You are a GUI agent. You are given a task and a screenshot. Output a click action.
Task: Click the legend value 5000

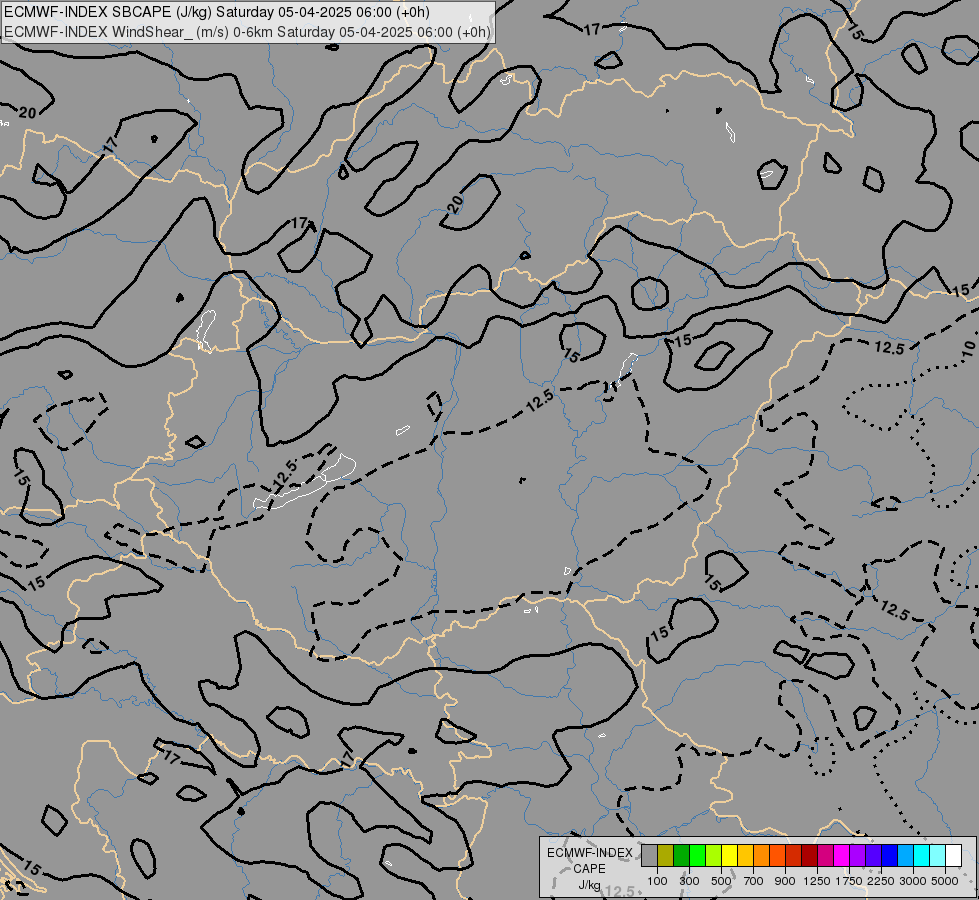pos(945,881)
